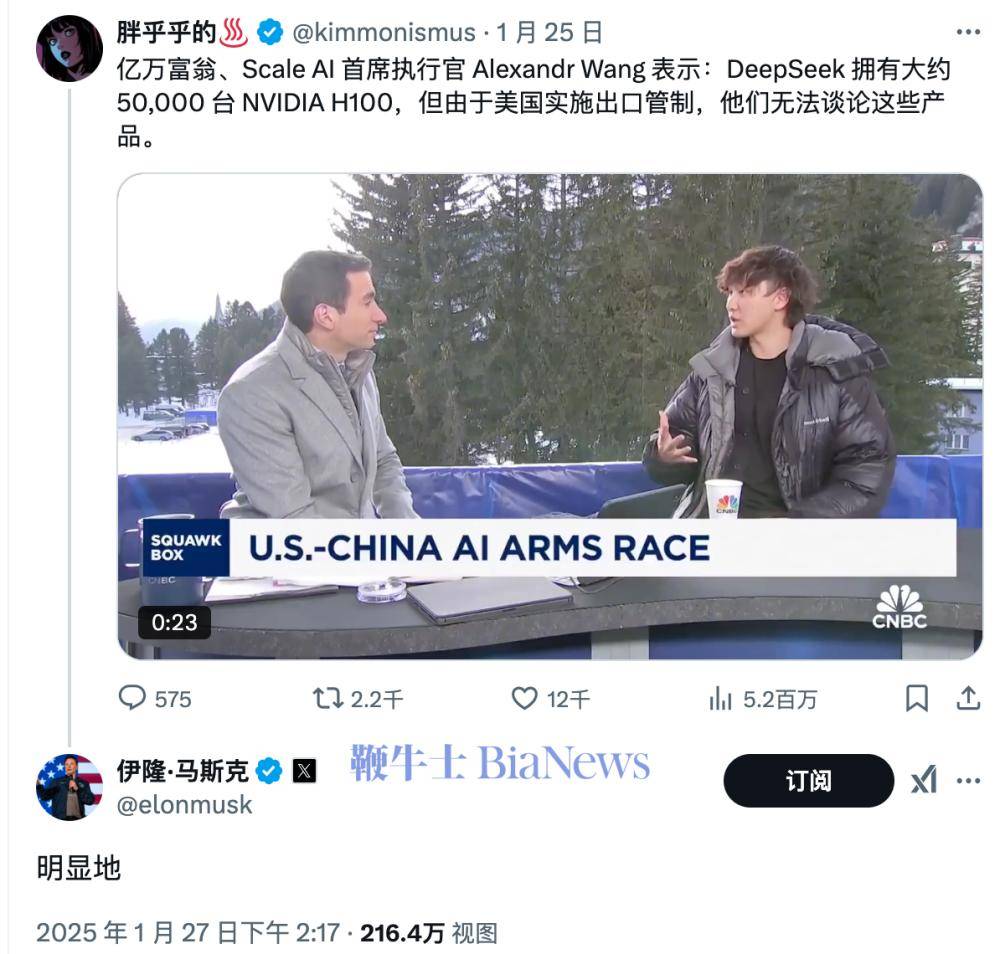This screenshot has width=1000, height=954.
Task: Click the 1月25日 tweet date link
Action: tap(549, 32)
